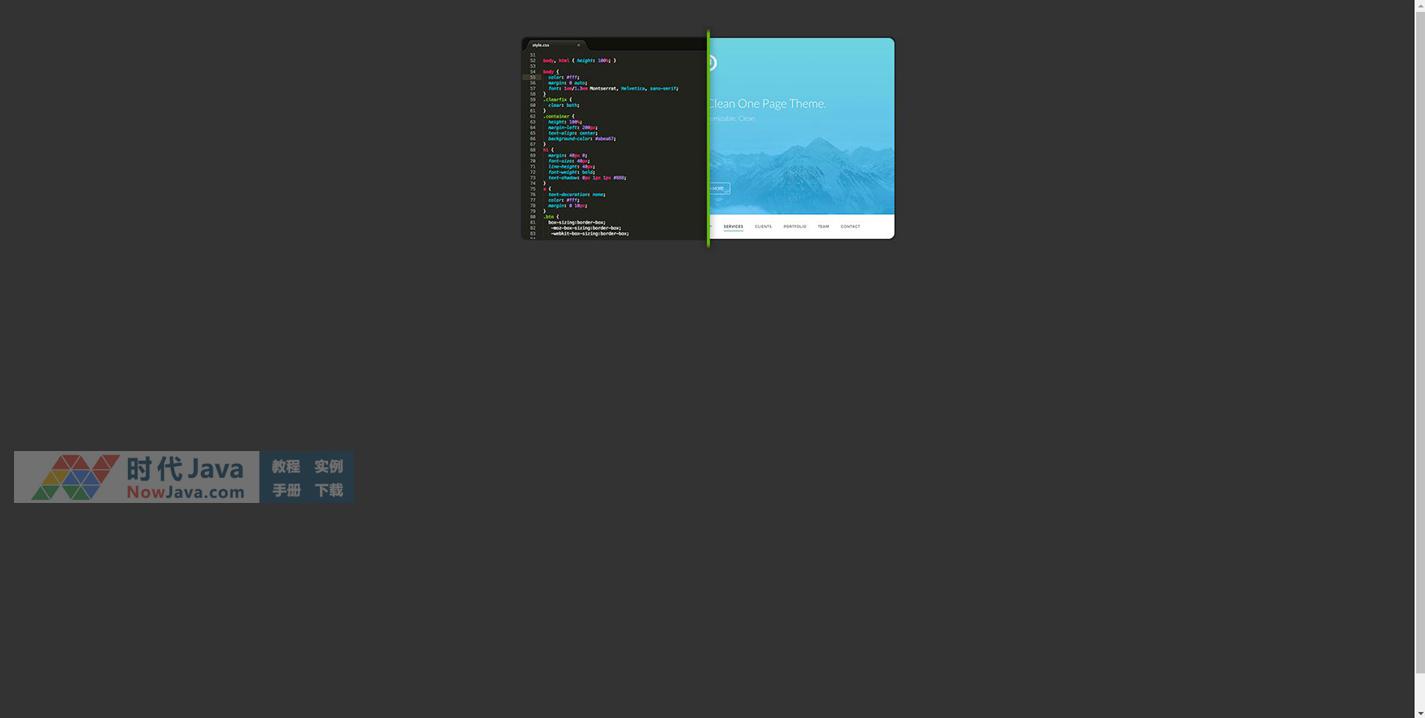Viewport: 1425px width, 718px height.
Task: Click the scrollbar down arrow
Action: (1419, 711)
